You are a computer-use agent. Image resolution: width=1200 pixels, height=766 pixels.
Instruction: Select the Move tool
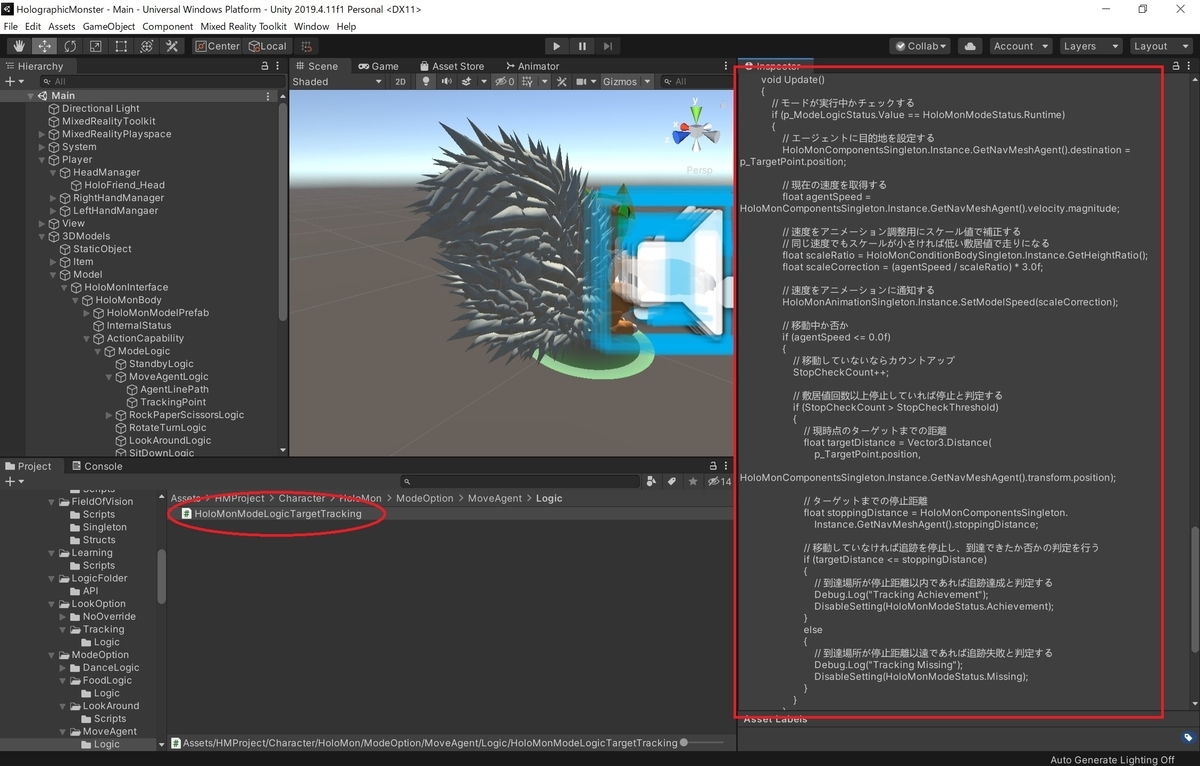tap(45, 46)
